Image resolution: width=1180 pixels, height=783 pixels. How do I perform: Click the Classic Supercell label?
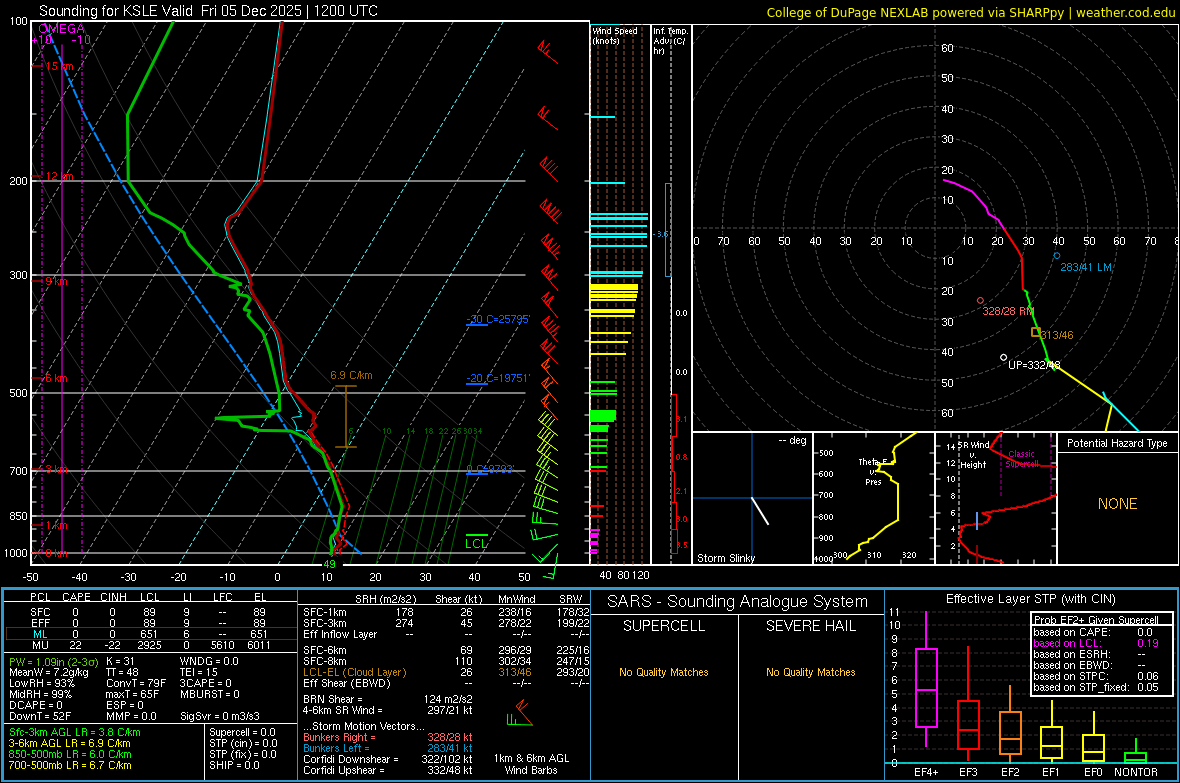[x=1021, y=459]
